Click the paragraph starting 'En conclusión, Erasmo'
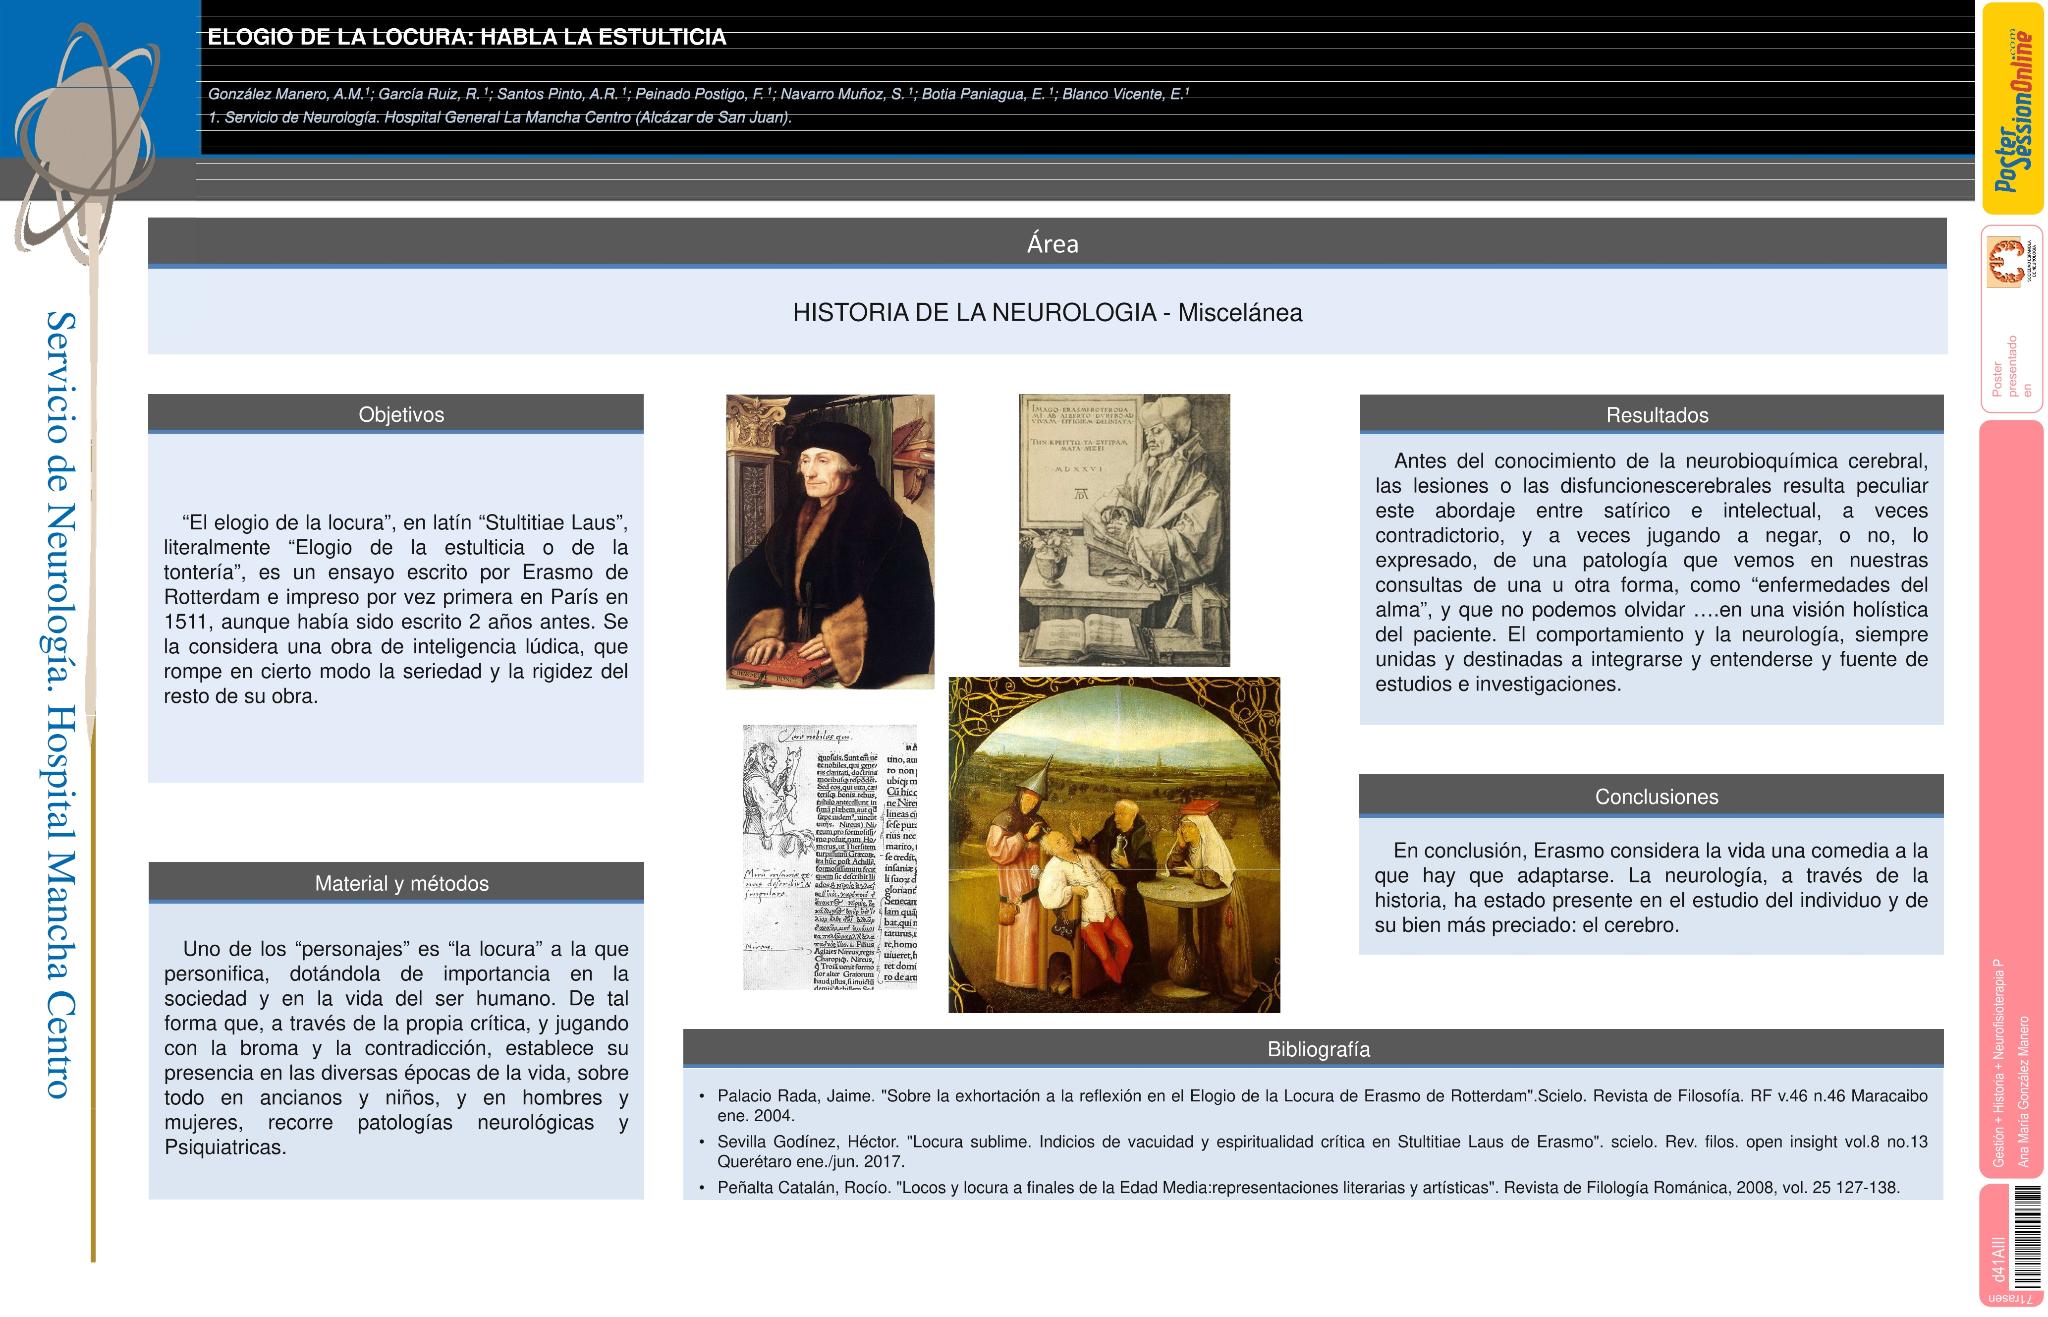Screen dimensions: 2048x1317 (x=1652, y=888)
